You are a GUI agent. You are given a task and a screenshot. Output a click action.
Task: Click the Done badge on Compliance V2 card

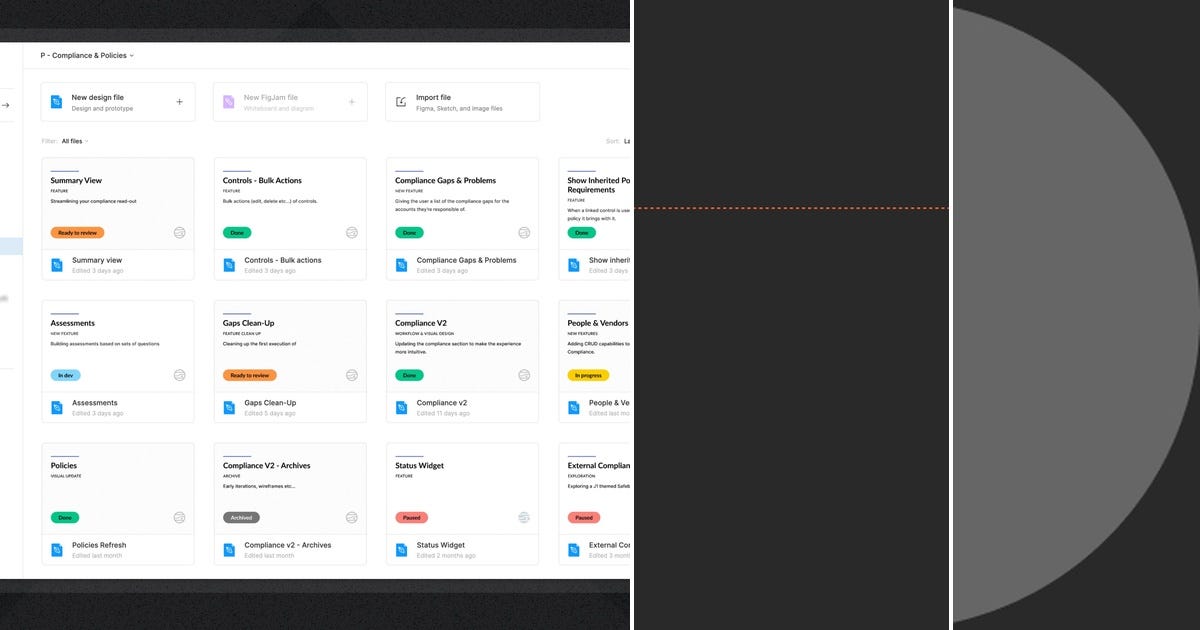click(x=408, y=375)
